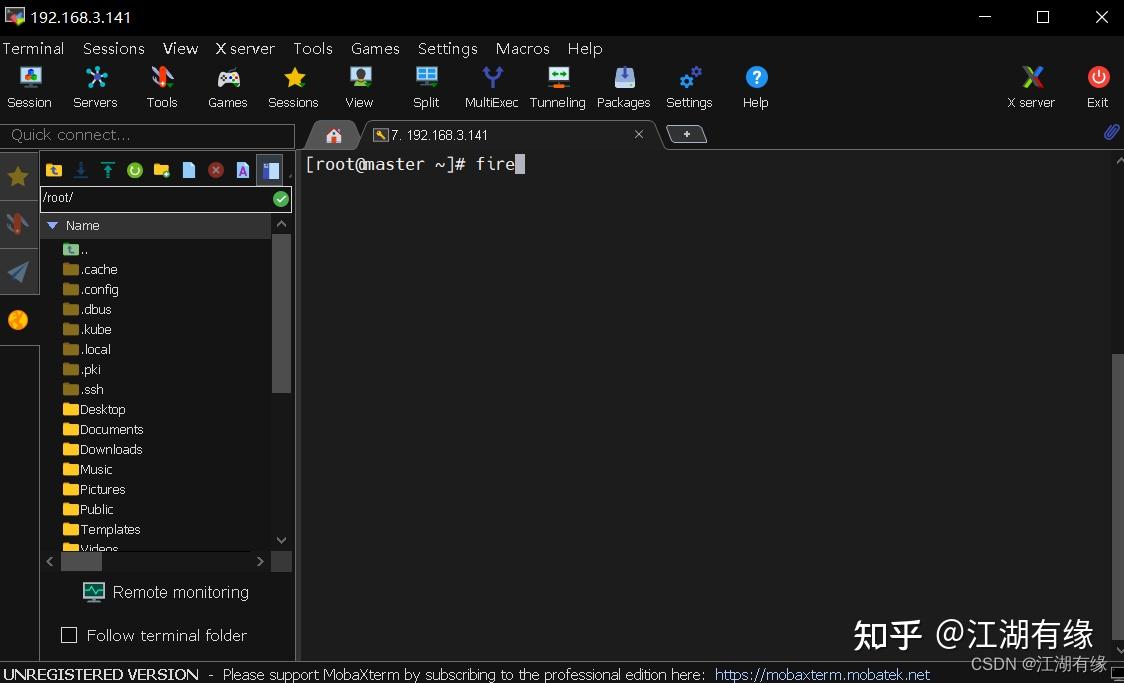Go to parent folder icon in SFTP toolbar
The height and width of the screenshot is (683, 1124).
pyautogui.click(x=54, y=170)
